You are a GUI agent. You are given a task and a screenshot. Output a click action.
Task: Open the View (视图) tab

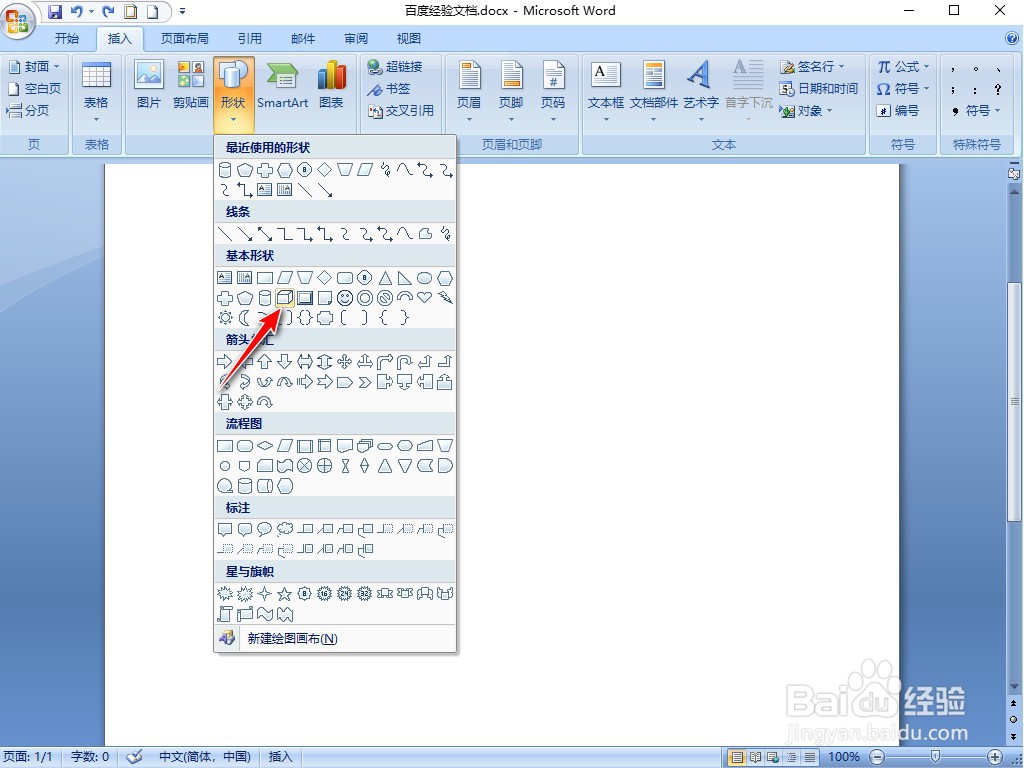point(409,39)
